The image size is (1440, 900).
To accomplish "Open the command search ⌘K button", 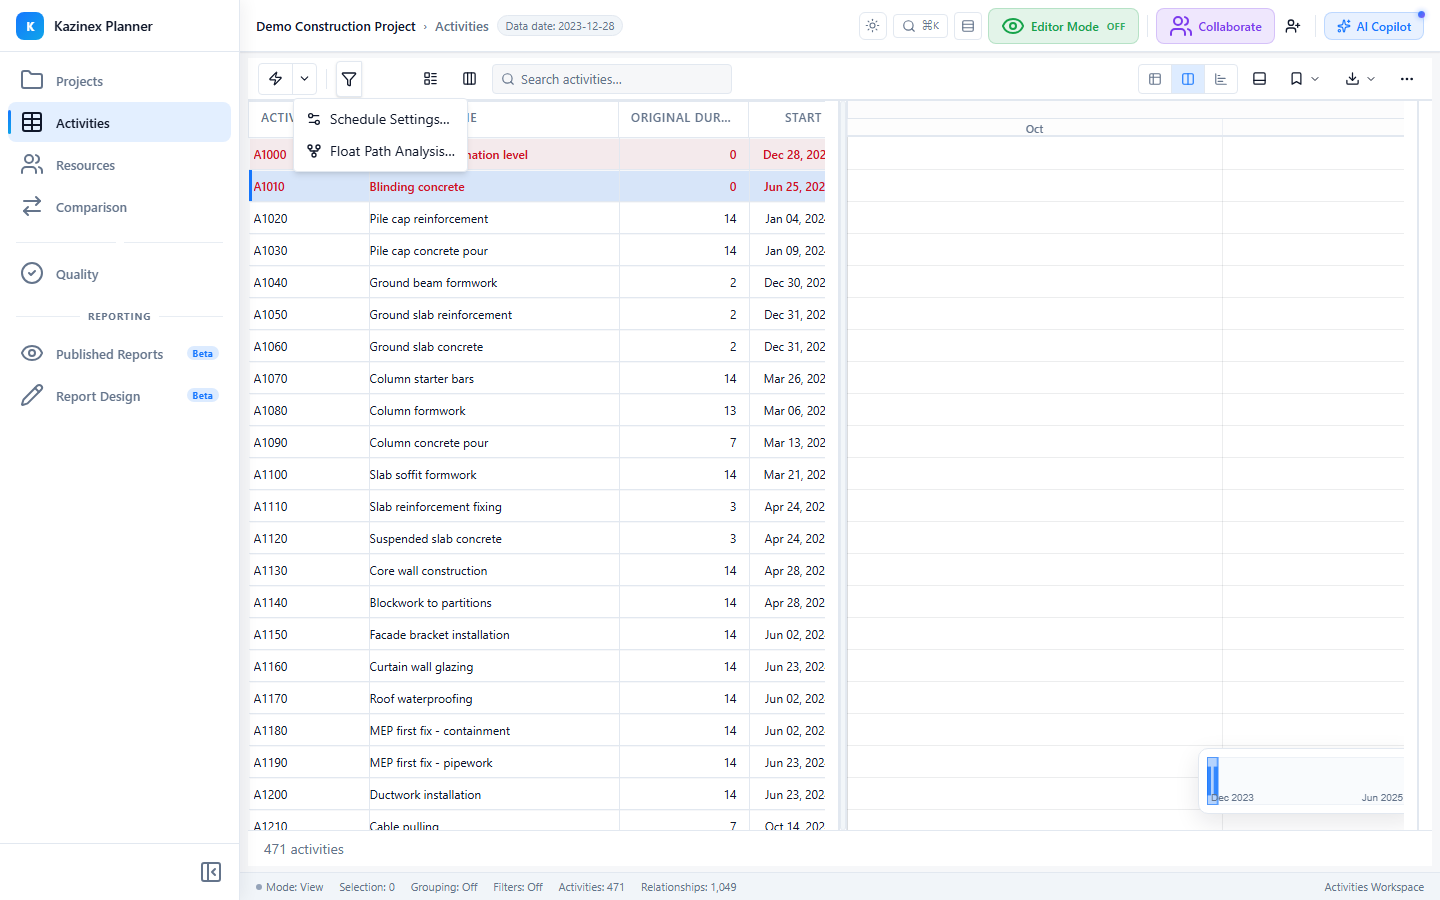I will 920,26.
